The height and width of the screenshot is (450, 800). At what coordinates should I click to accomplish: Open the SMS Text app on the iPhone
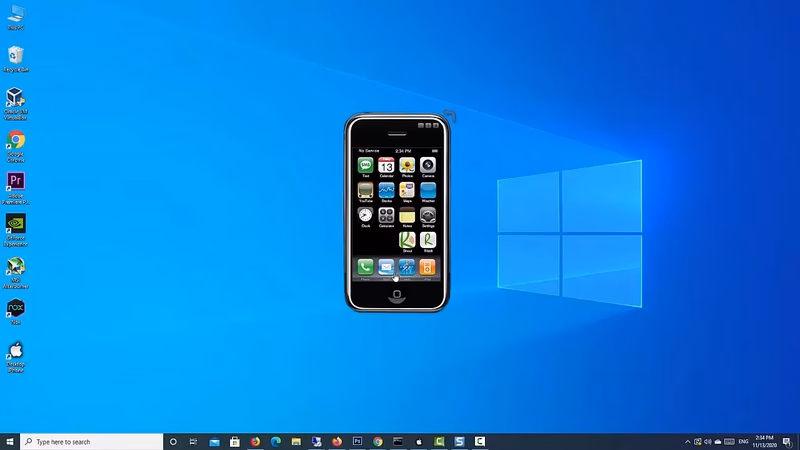tap(365, 165)
